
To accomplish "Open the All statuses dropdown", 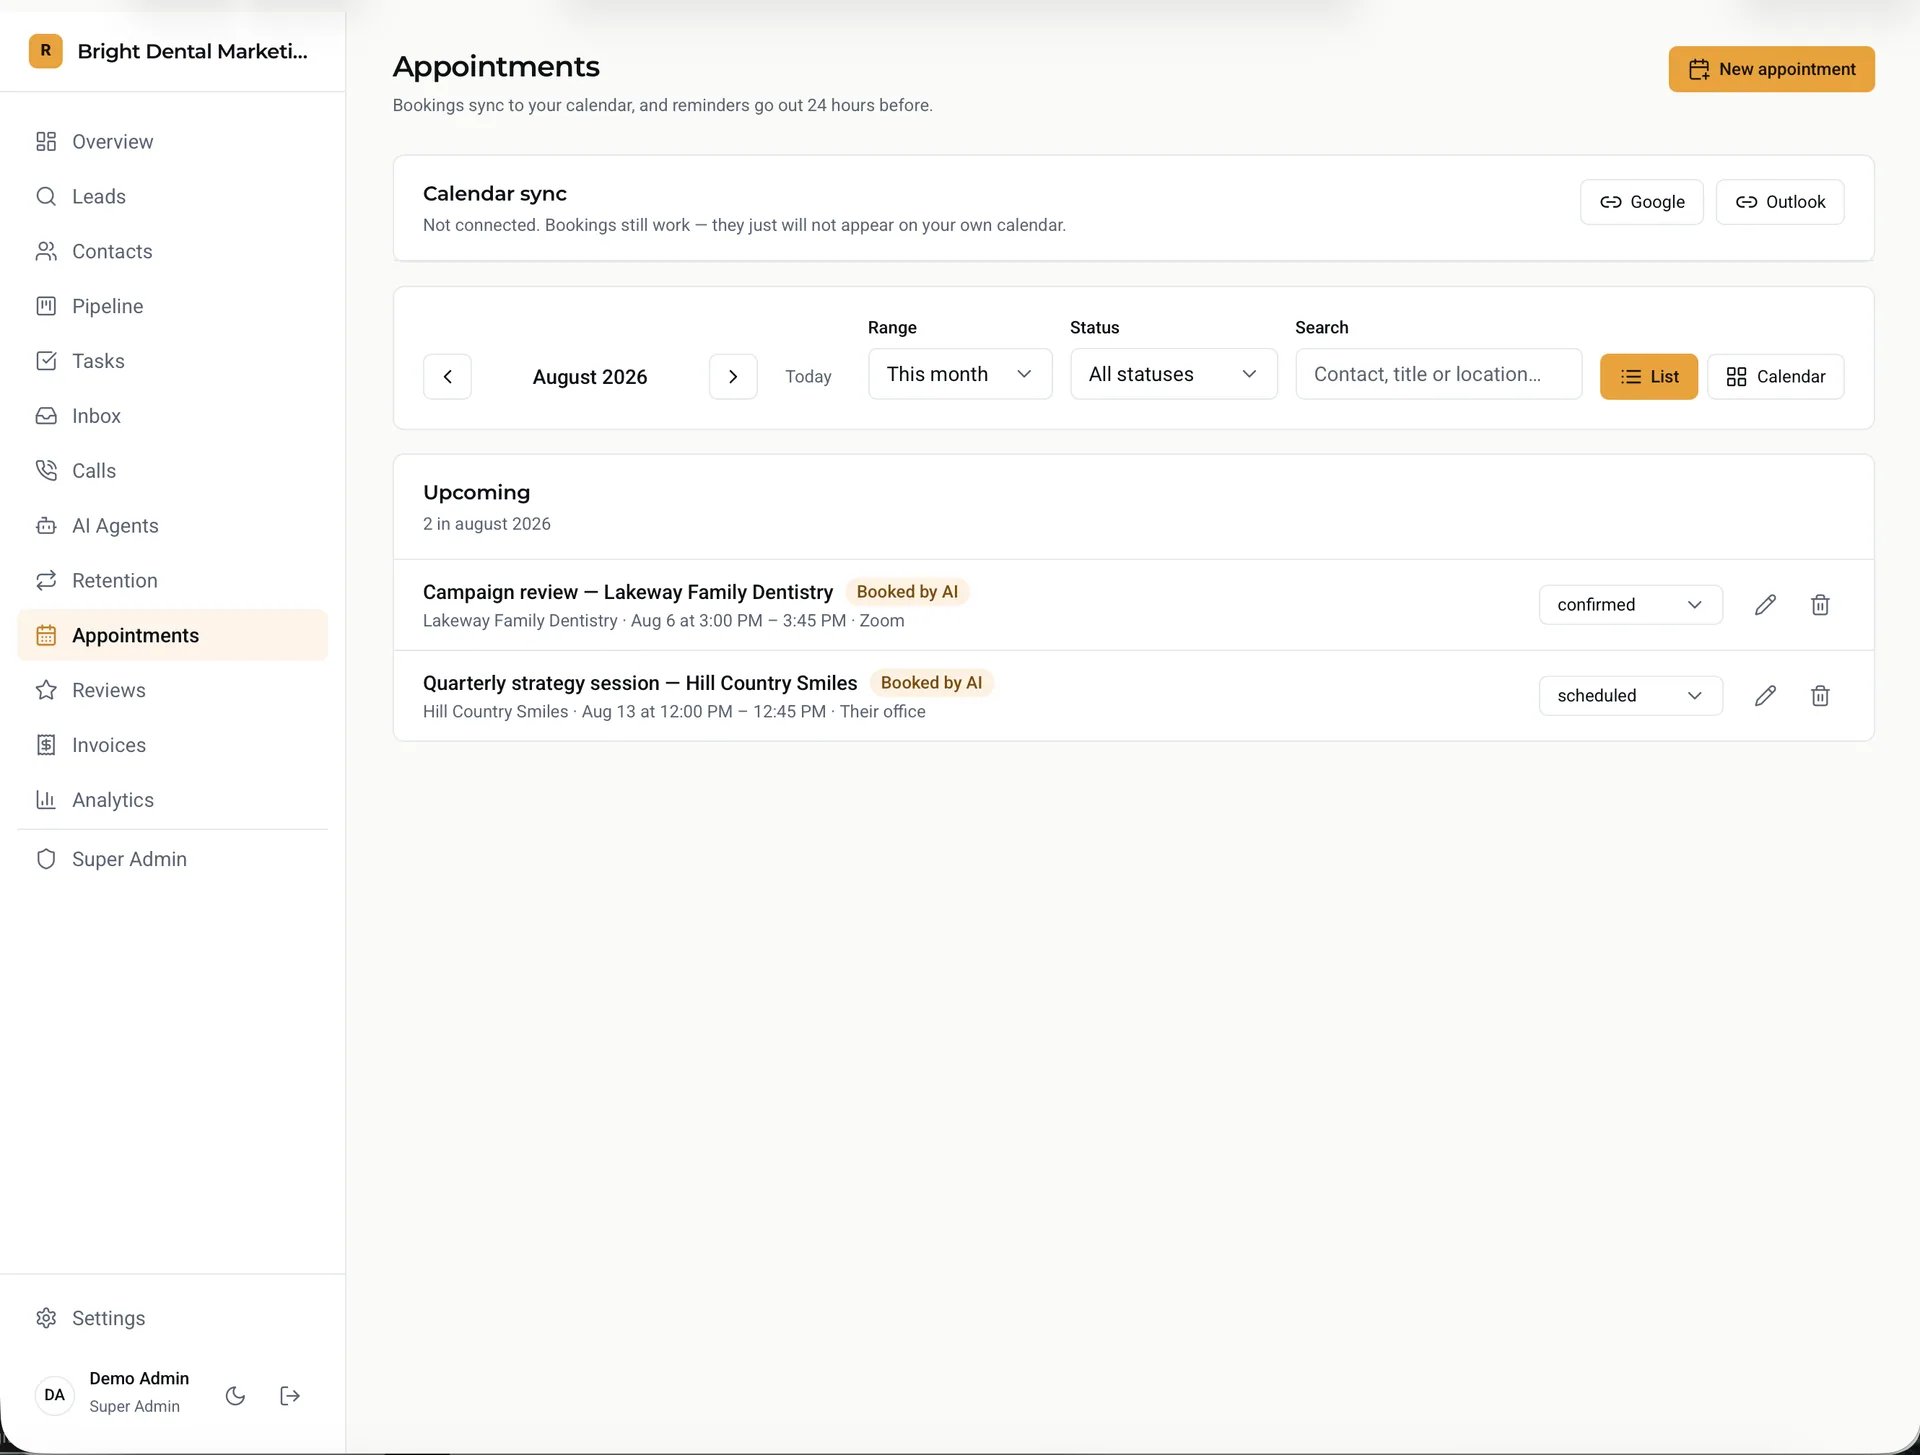I will coord(1173,374).
